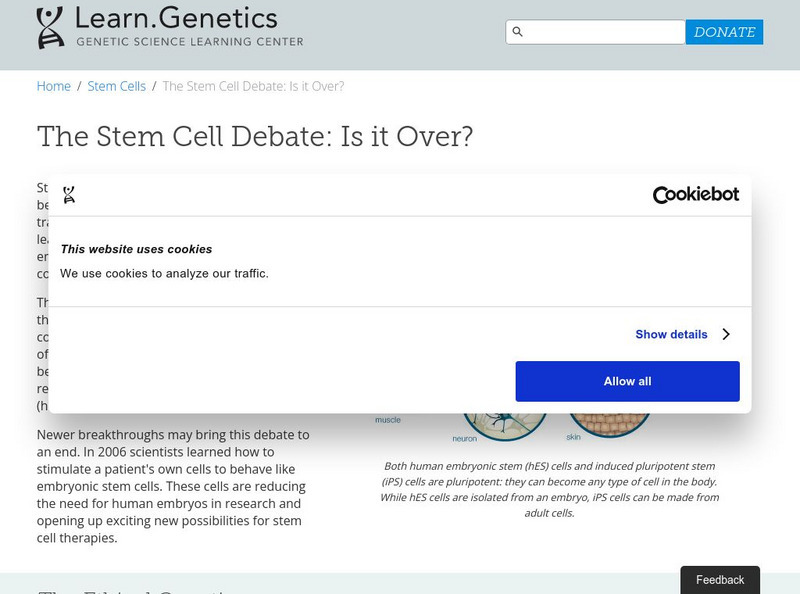Focus the site search input field
The image size is (800, 594).
pyautogui.click(x=605, y=32)
